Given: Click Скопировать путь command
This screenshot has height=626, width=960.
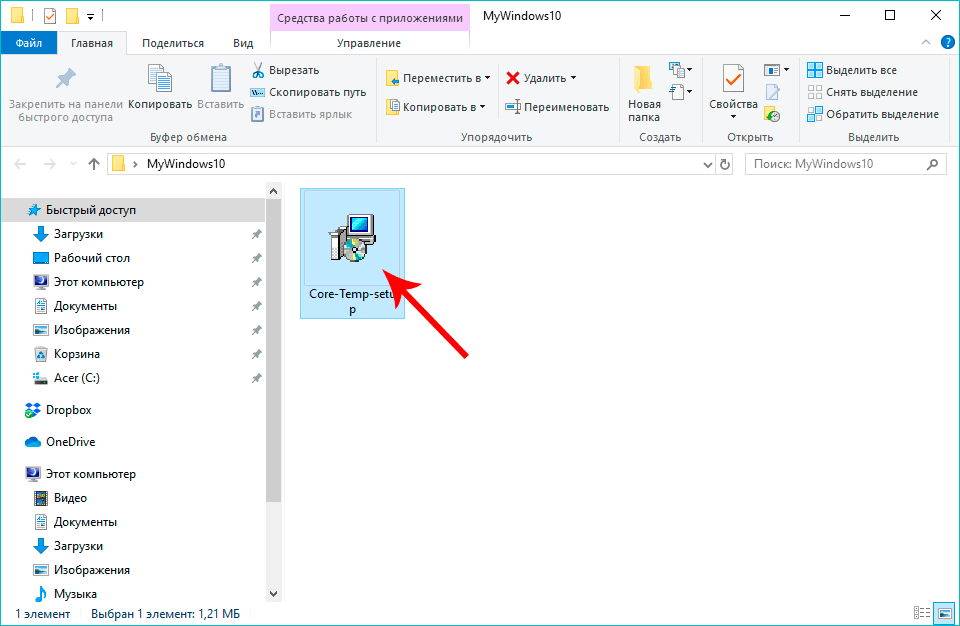Looking at the screenshot, I should click(x=309, y=92).
